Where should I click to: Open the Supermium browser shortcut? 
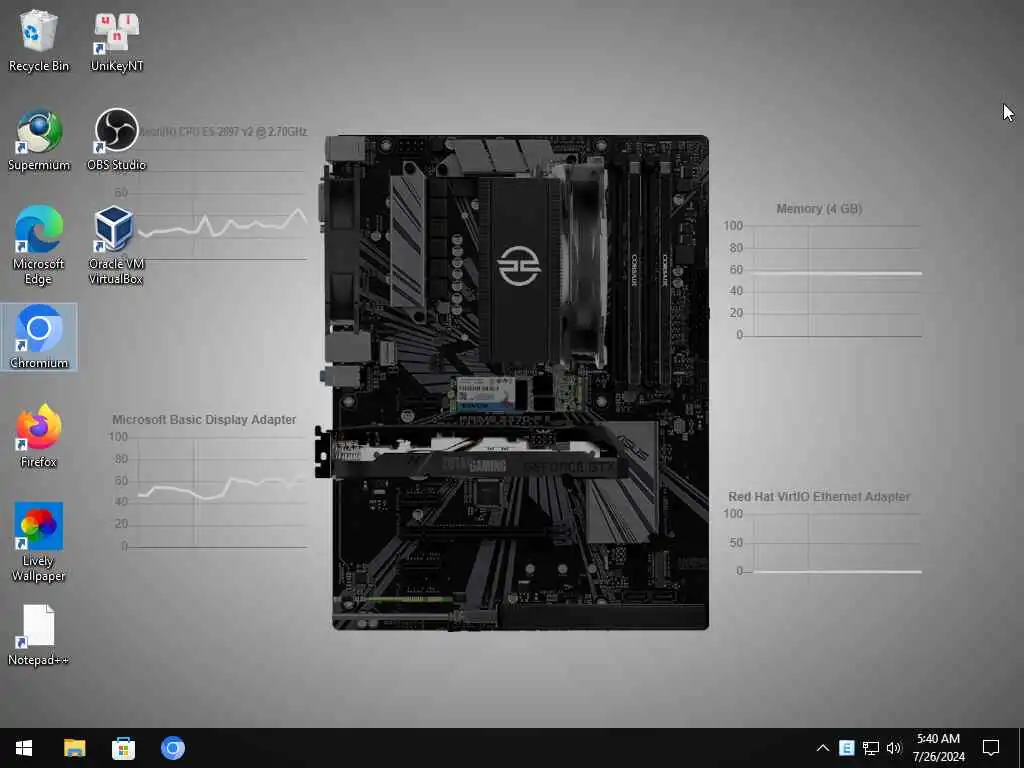click(x=39, y=140)
